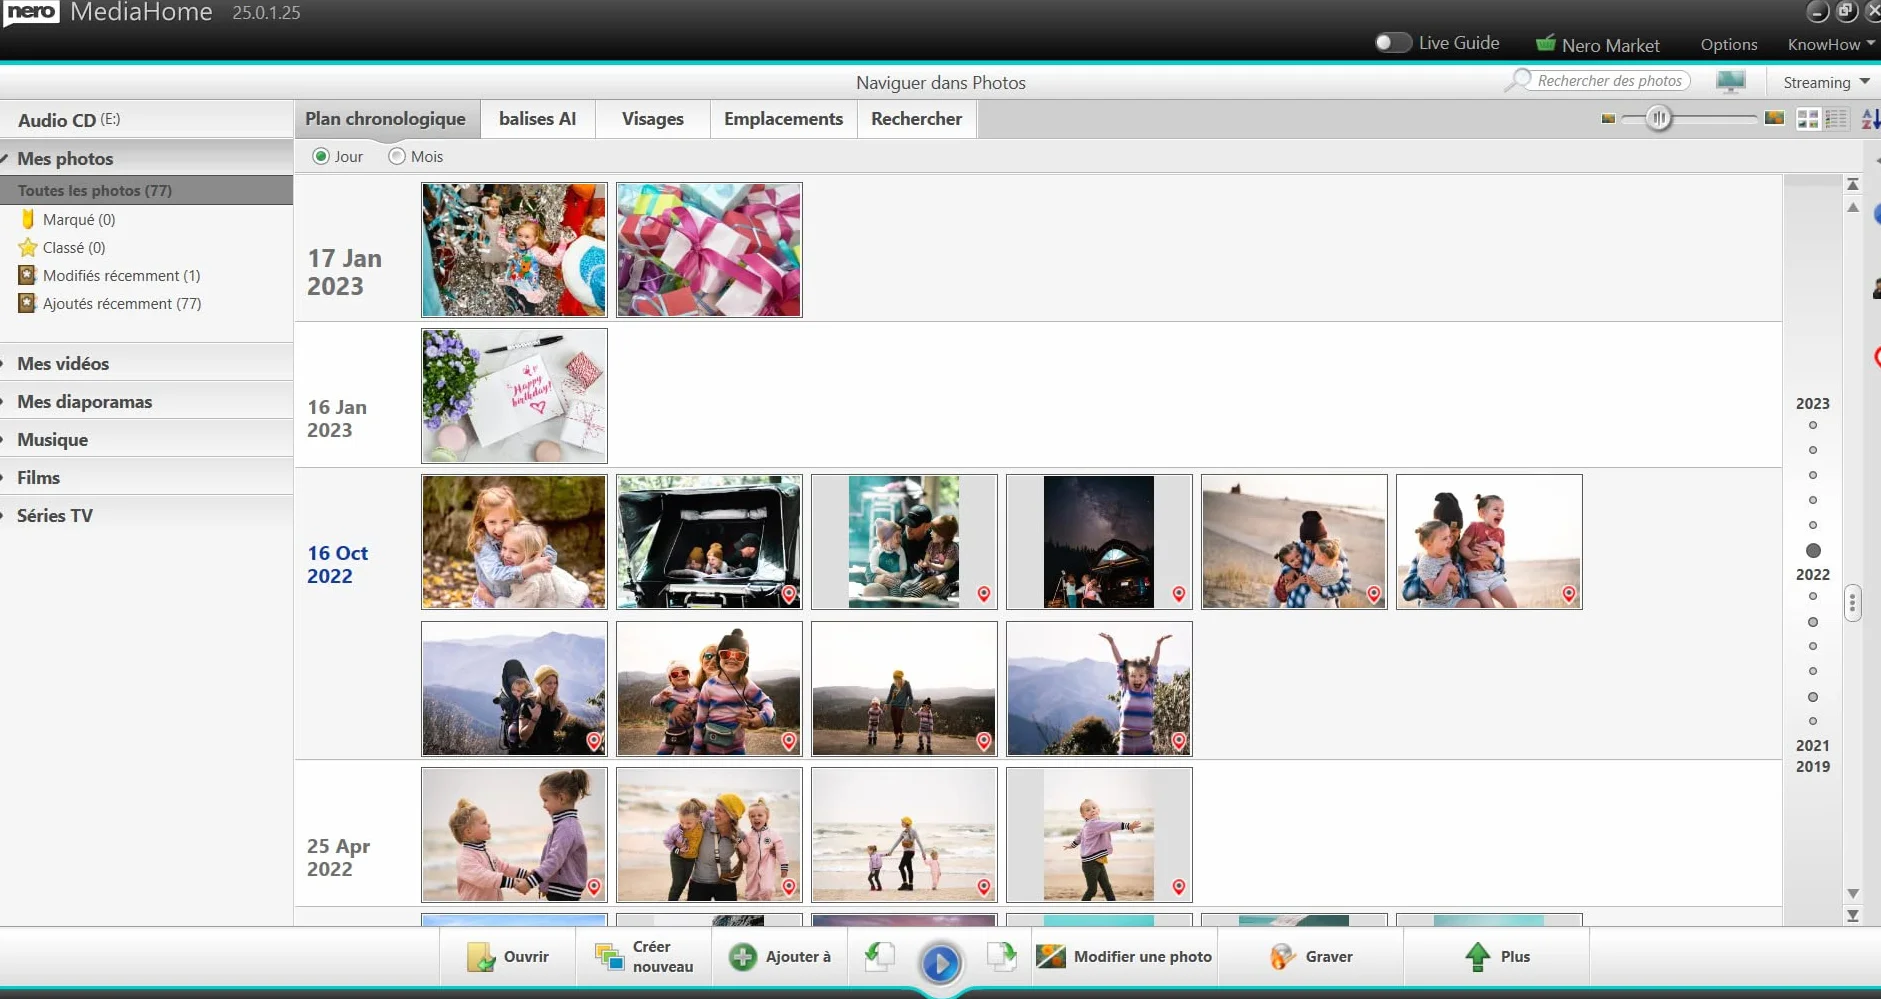This screenshot has height=999, width=1881.
Task: Expand the Mes vidéos section
Action: pyautogui.click(x=146, y=363)
